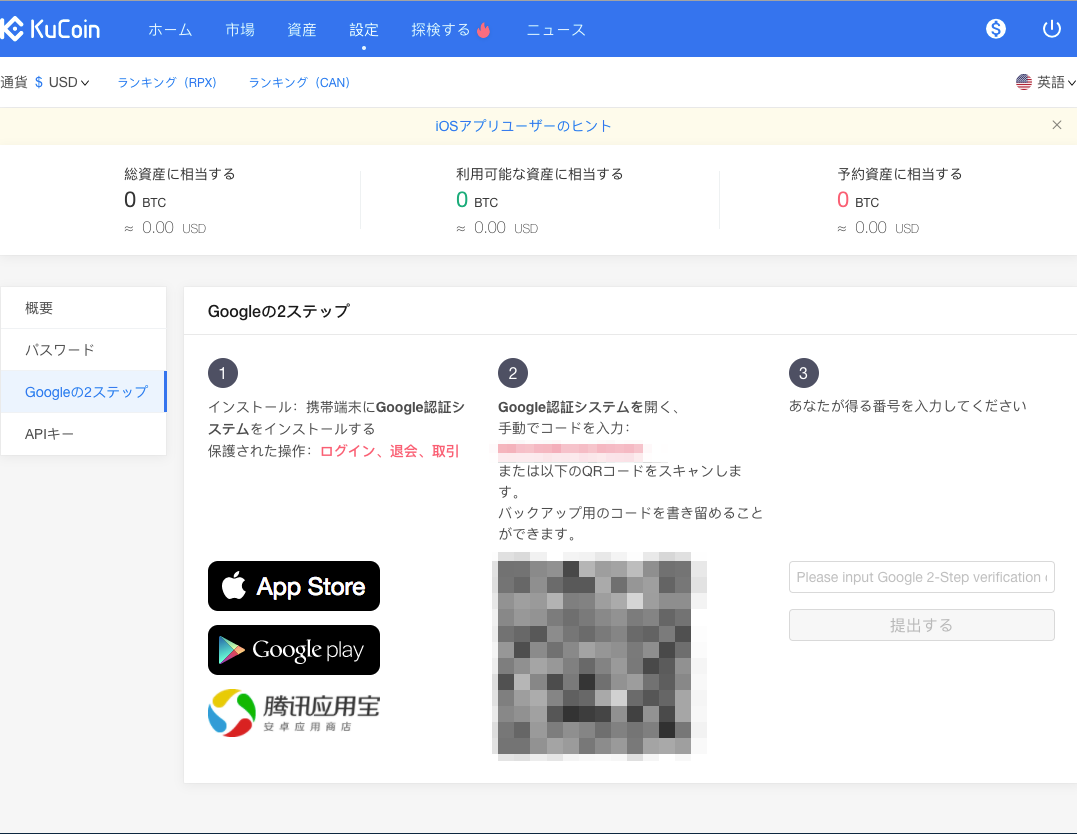The width and height of the screenshot is (1077, 834).
Task: Open the App Store download badge
Action: click(294, 586)
